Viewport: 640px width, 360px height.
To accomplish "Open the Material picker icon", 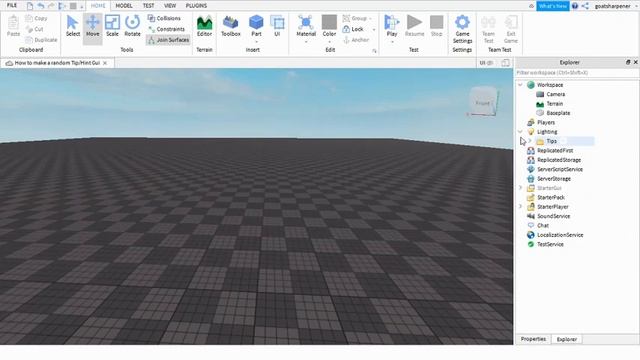I will click(x=306, y=22).
